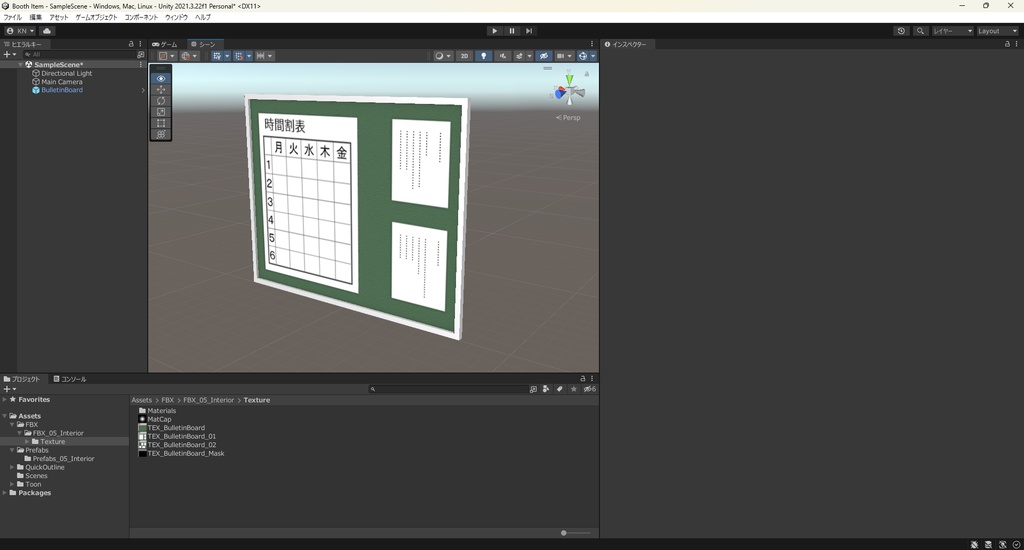
Task: Select the Scale tool in scene overlay
Action: [161, 112]
